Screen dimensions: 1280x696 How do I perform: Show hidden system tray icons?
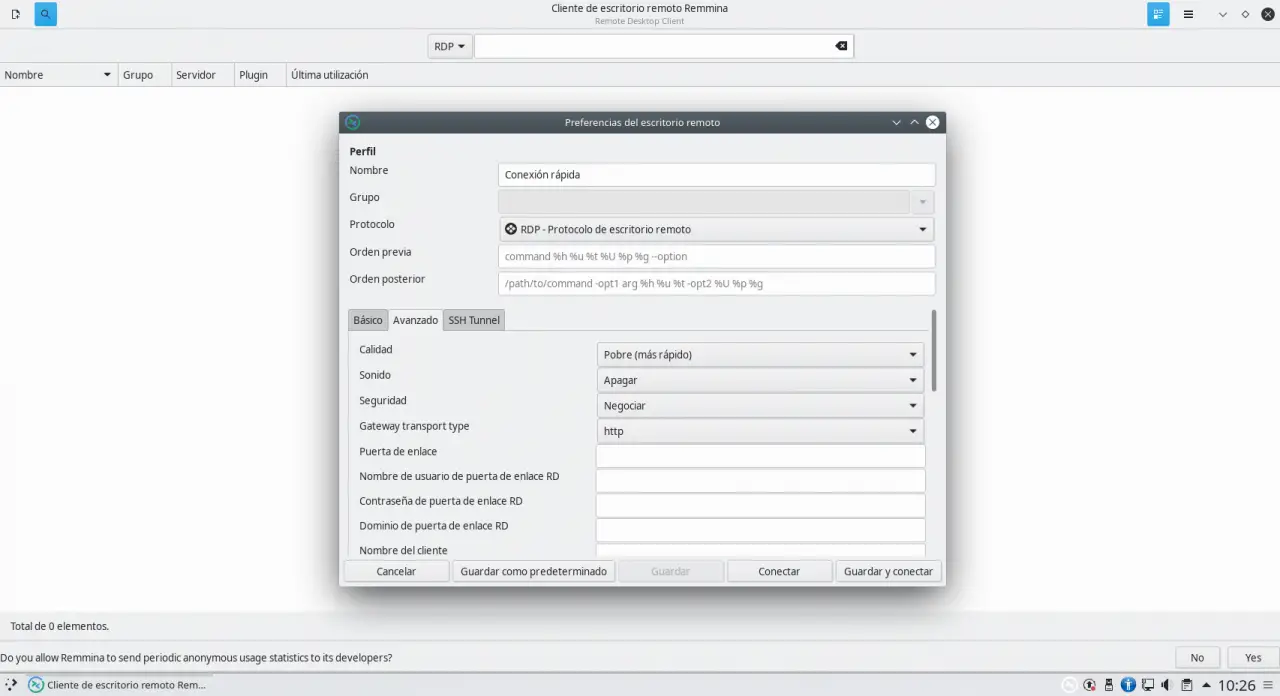coord(1205,685)
